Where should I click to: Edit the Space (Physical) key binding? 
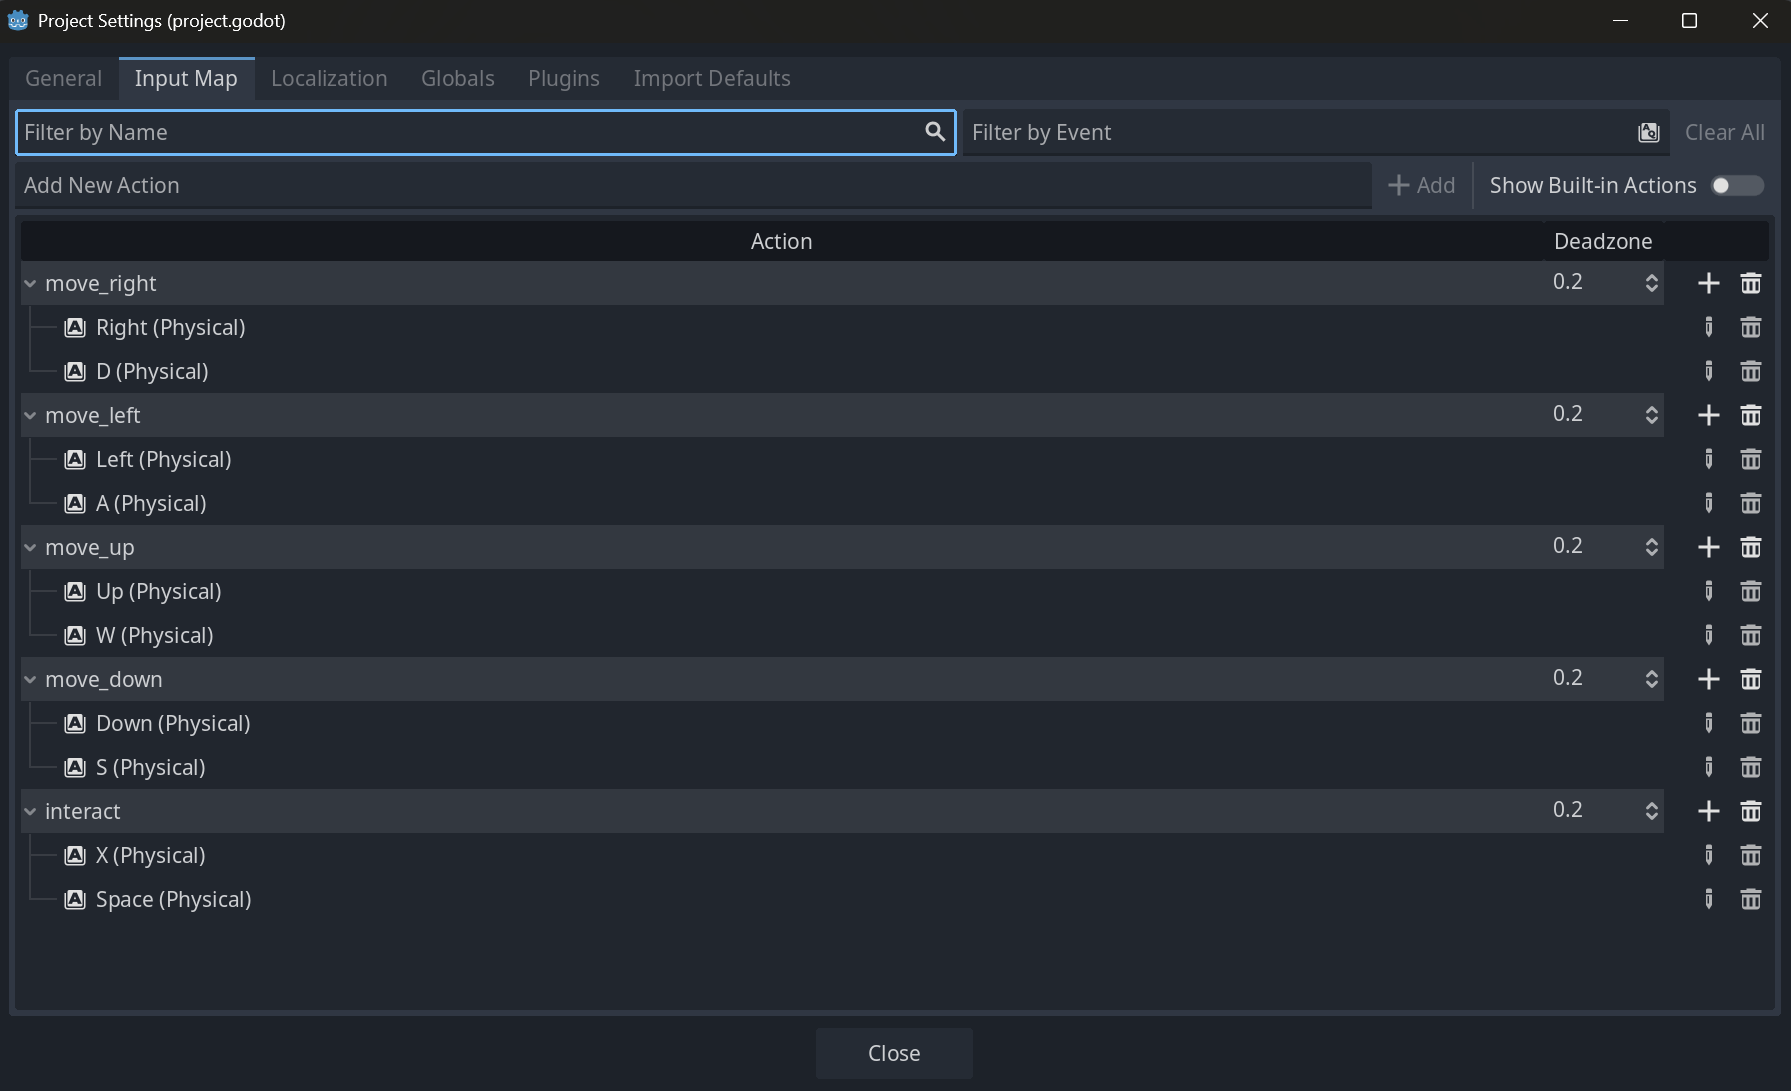[x=1708, y=899]
